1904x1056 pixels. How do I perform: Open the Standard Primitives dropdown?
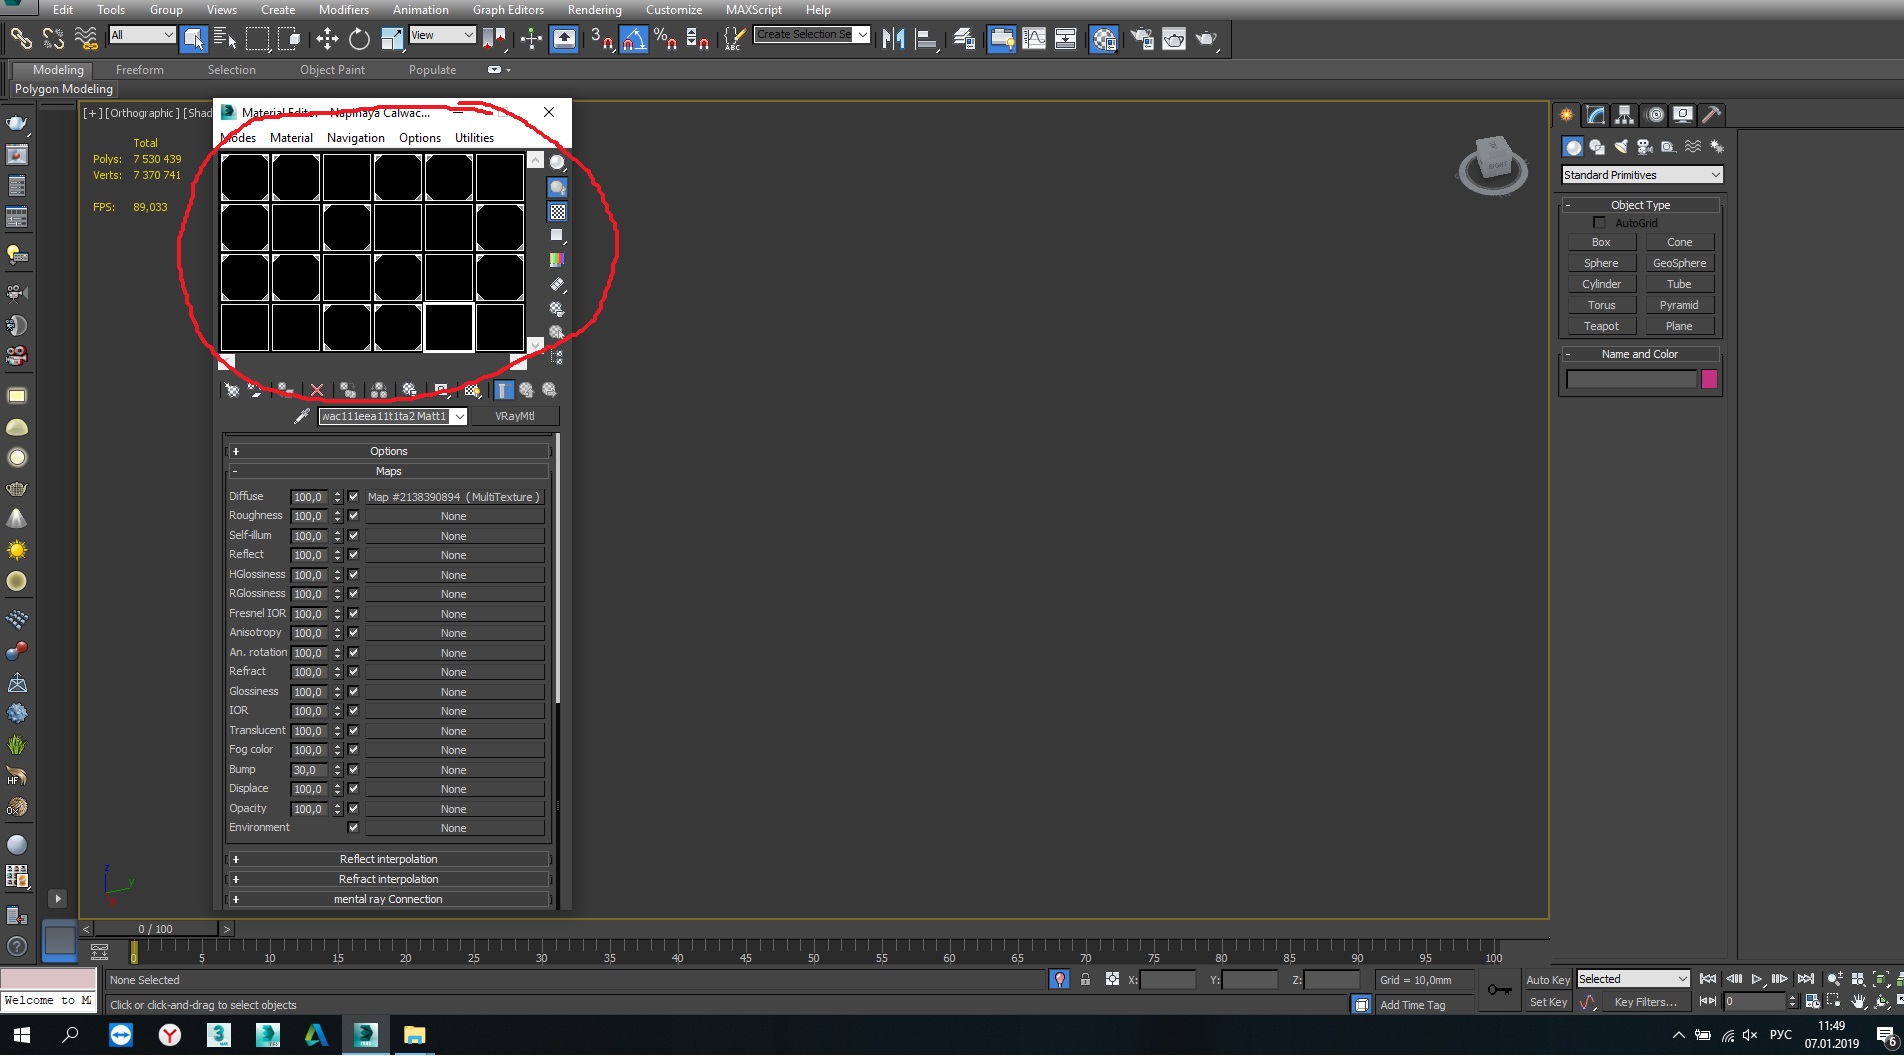1642,175
